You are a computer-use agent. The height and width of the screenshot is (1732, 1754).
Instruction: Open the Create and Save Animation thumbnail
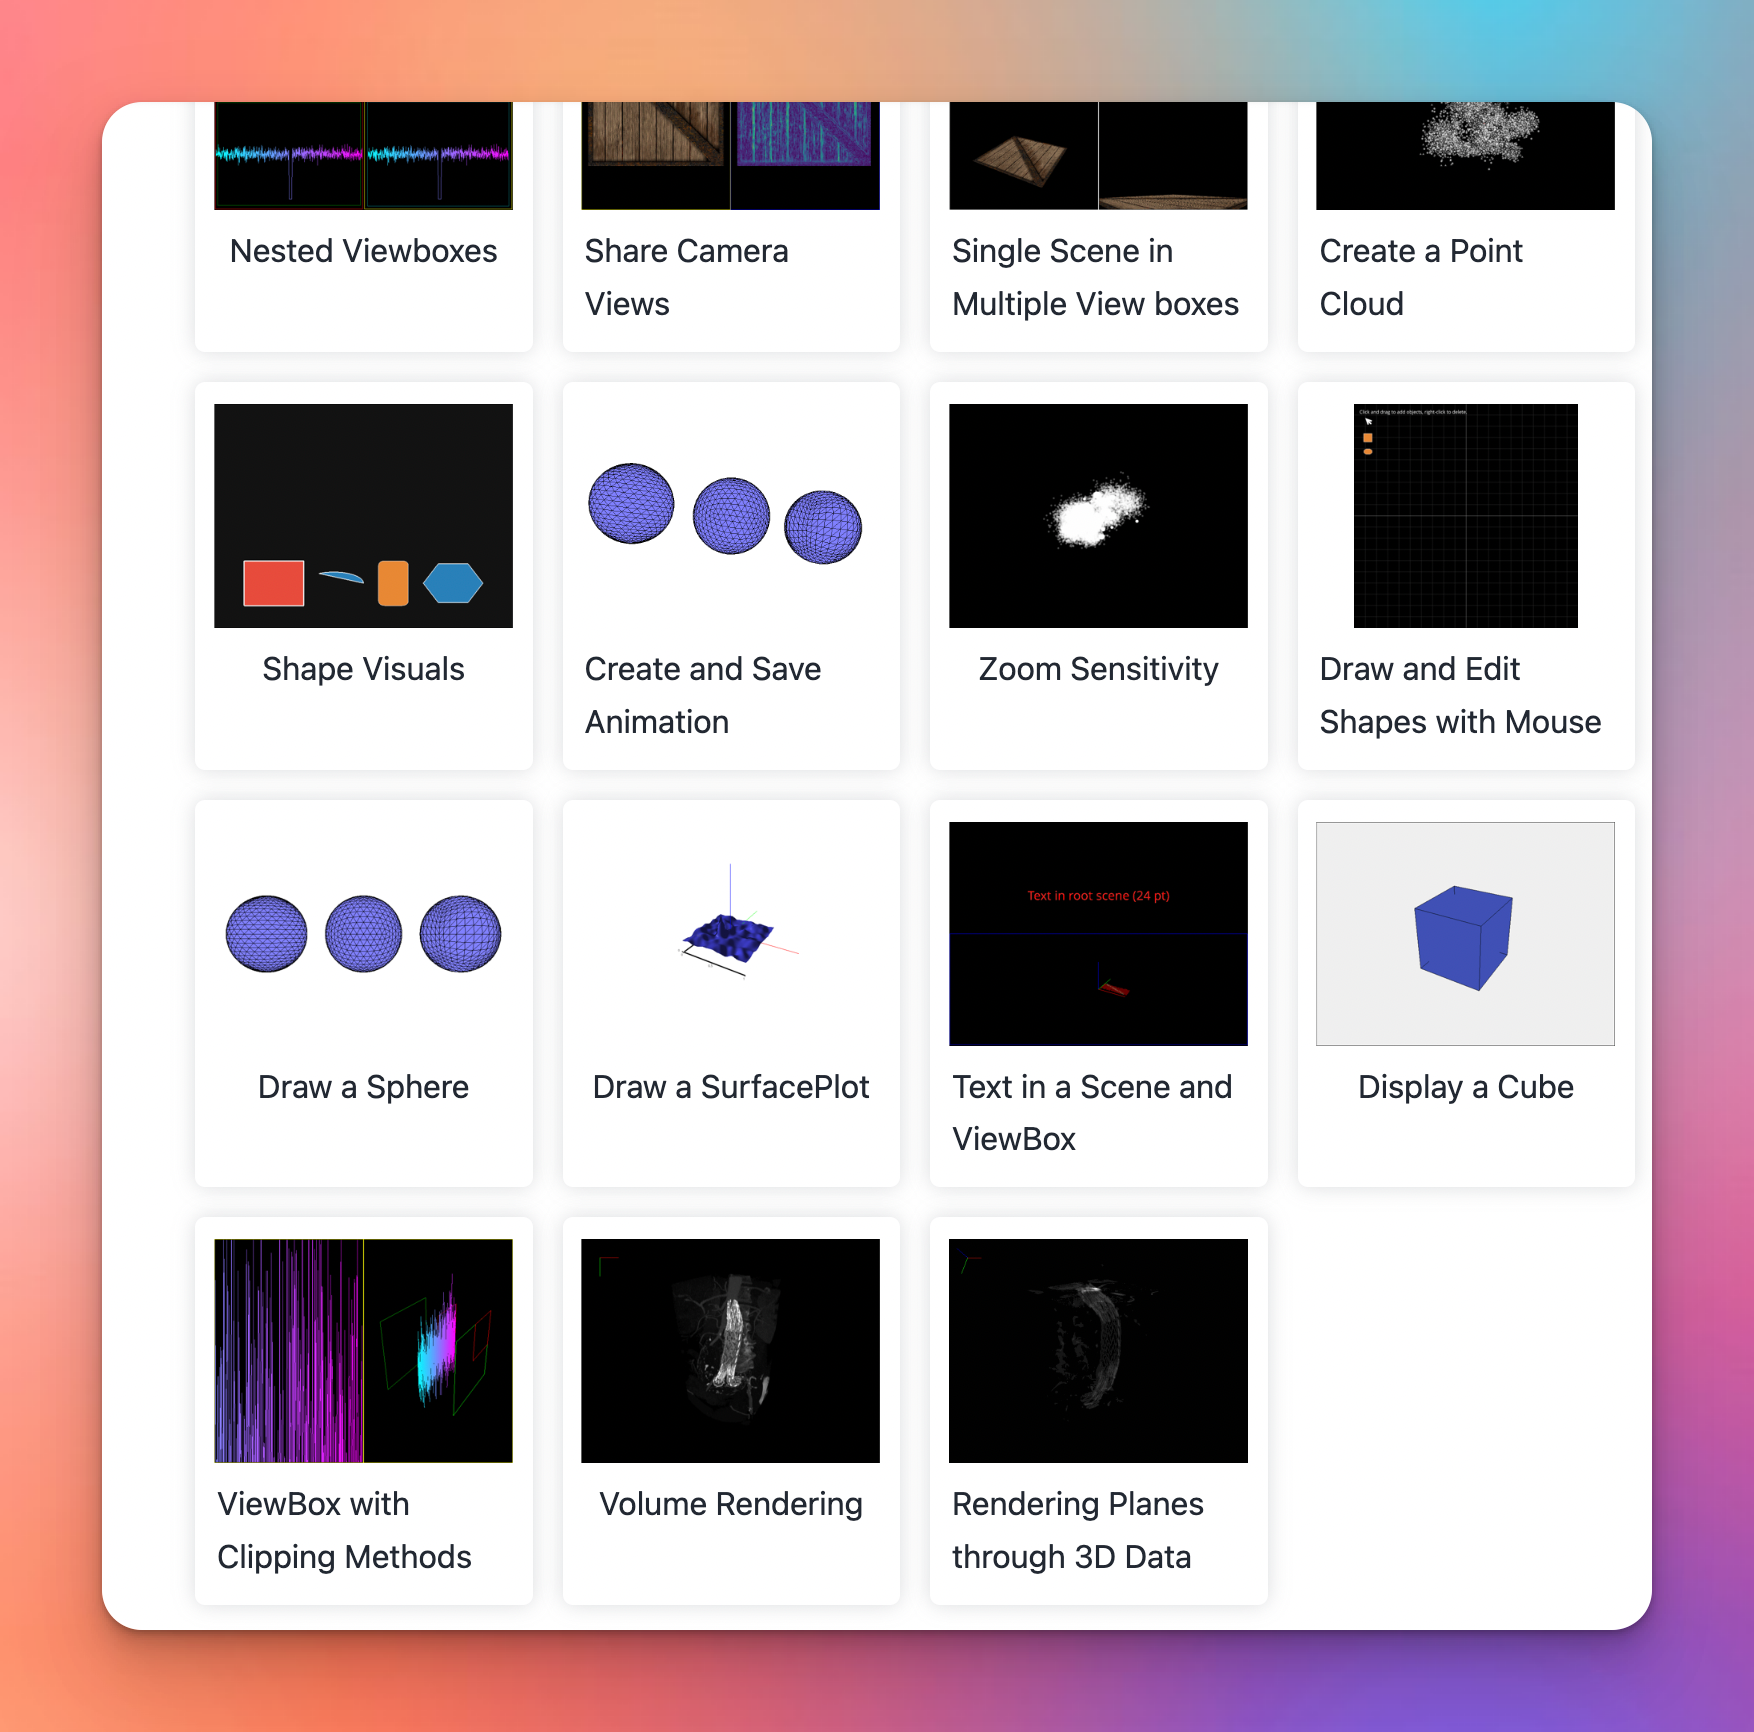coord(730,516)
